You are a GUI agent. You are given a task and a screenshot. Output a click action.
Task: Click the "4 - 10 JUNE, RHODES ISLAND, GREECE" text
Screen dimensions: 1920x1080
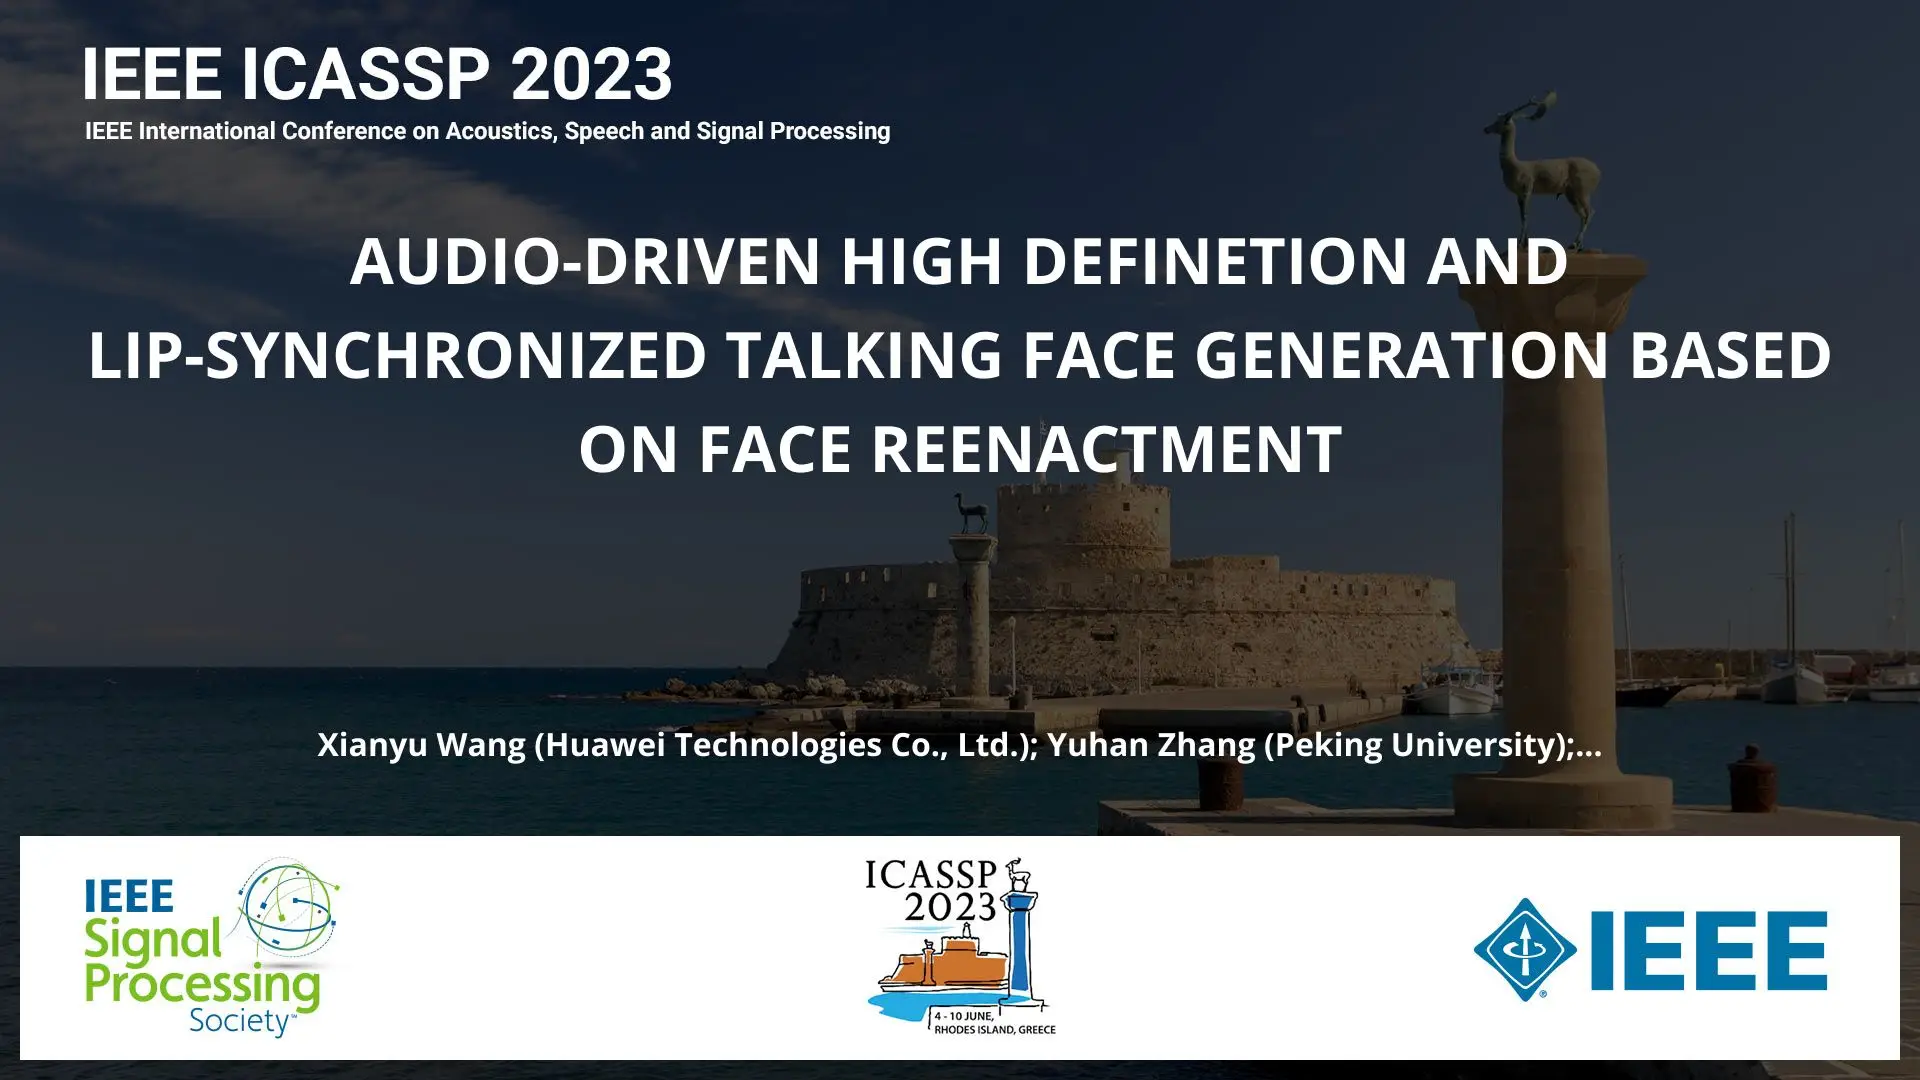click(994, 1022)
